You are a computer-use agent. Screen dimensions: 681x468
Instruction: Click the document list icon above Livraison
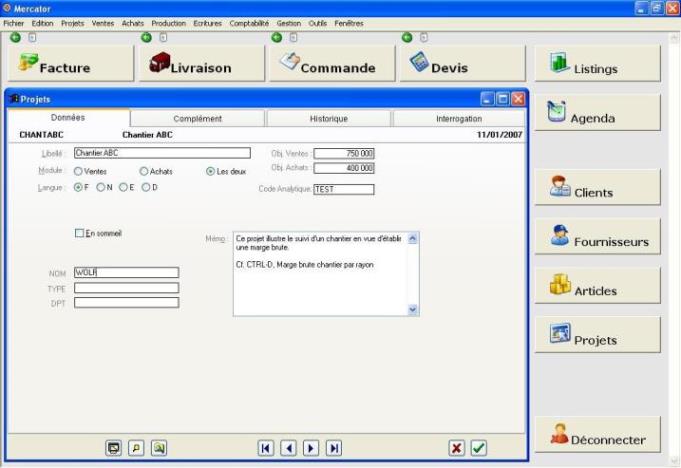tap(163, 38)
